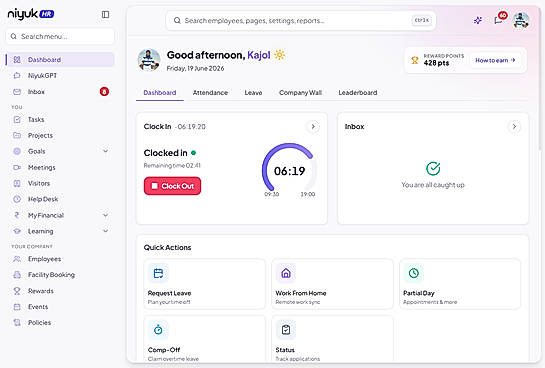
Task: Click the circular work-time progress ring
Action: [289, 167]
